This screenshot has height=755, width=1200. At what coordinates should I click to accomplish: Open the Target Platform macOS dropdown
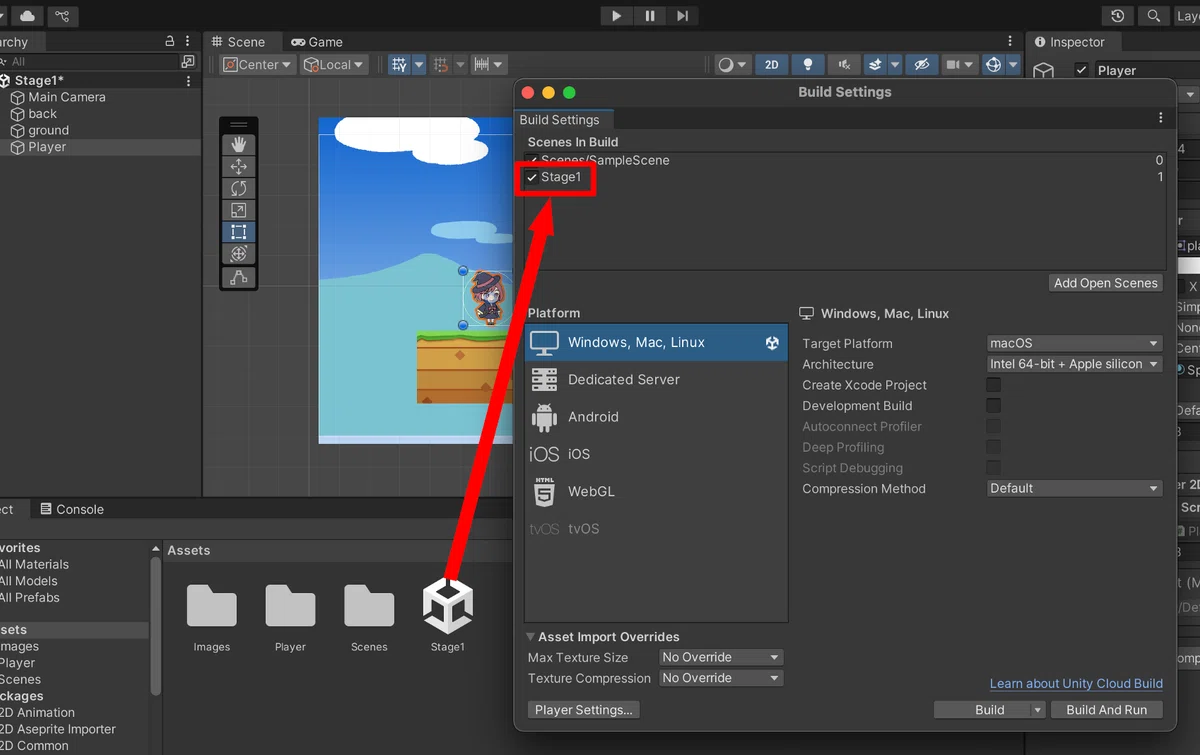click(1075, 343)
